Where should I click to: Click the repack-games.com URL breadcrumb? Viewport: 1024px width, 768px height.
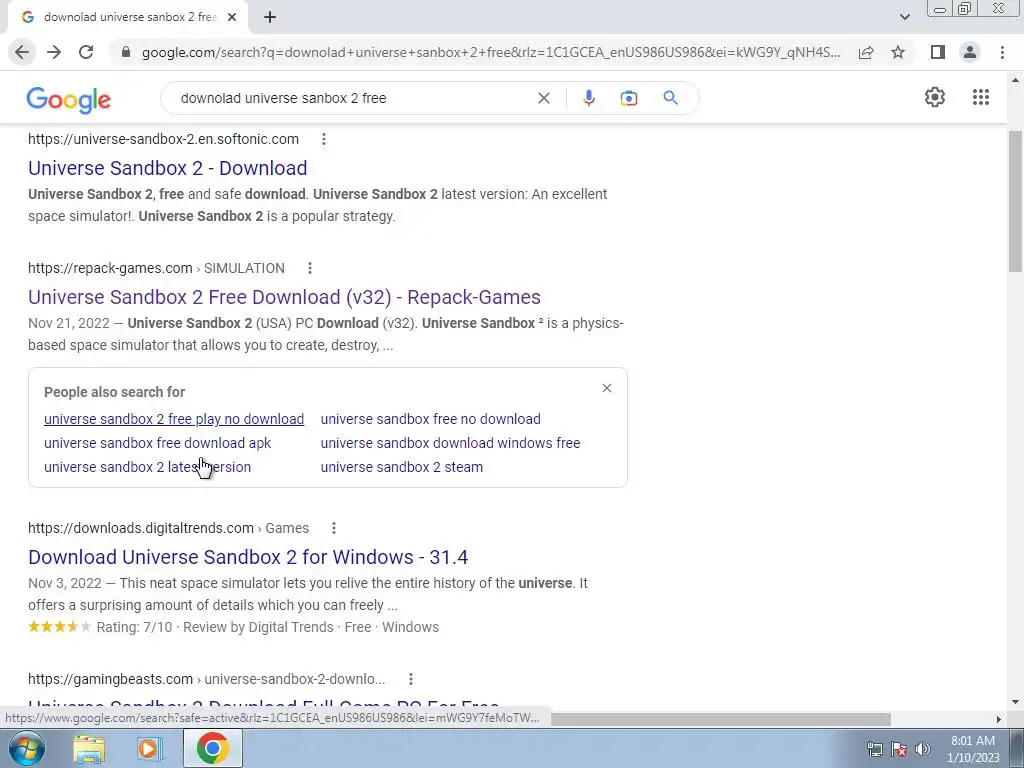[x=156, y=268]
